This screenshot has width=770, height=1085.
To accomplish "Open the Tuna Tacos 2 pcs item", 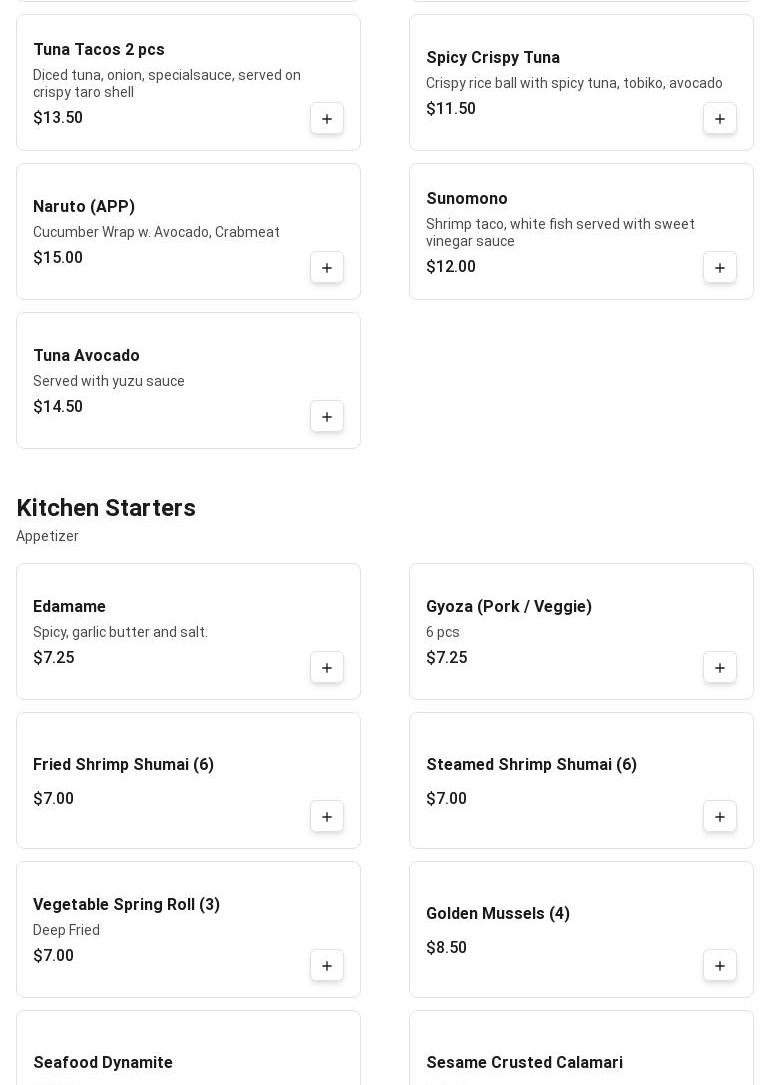I will pos(99,50).
